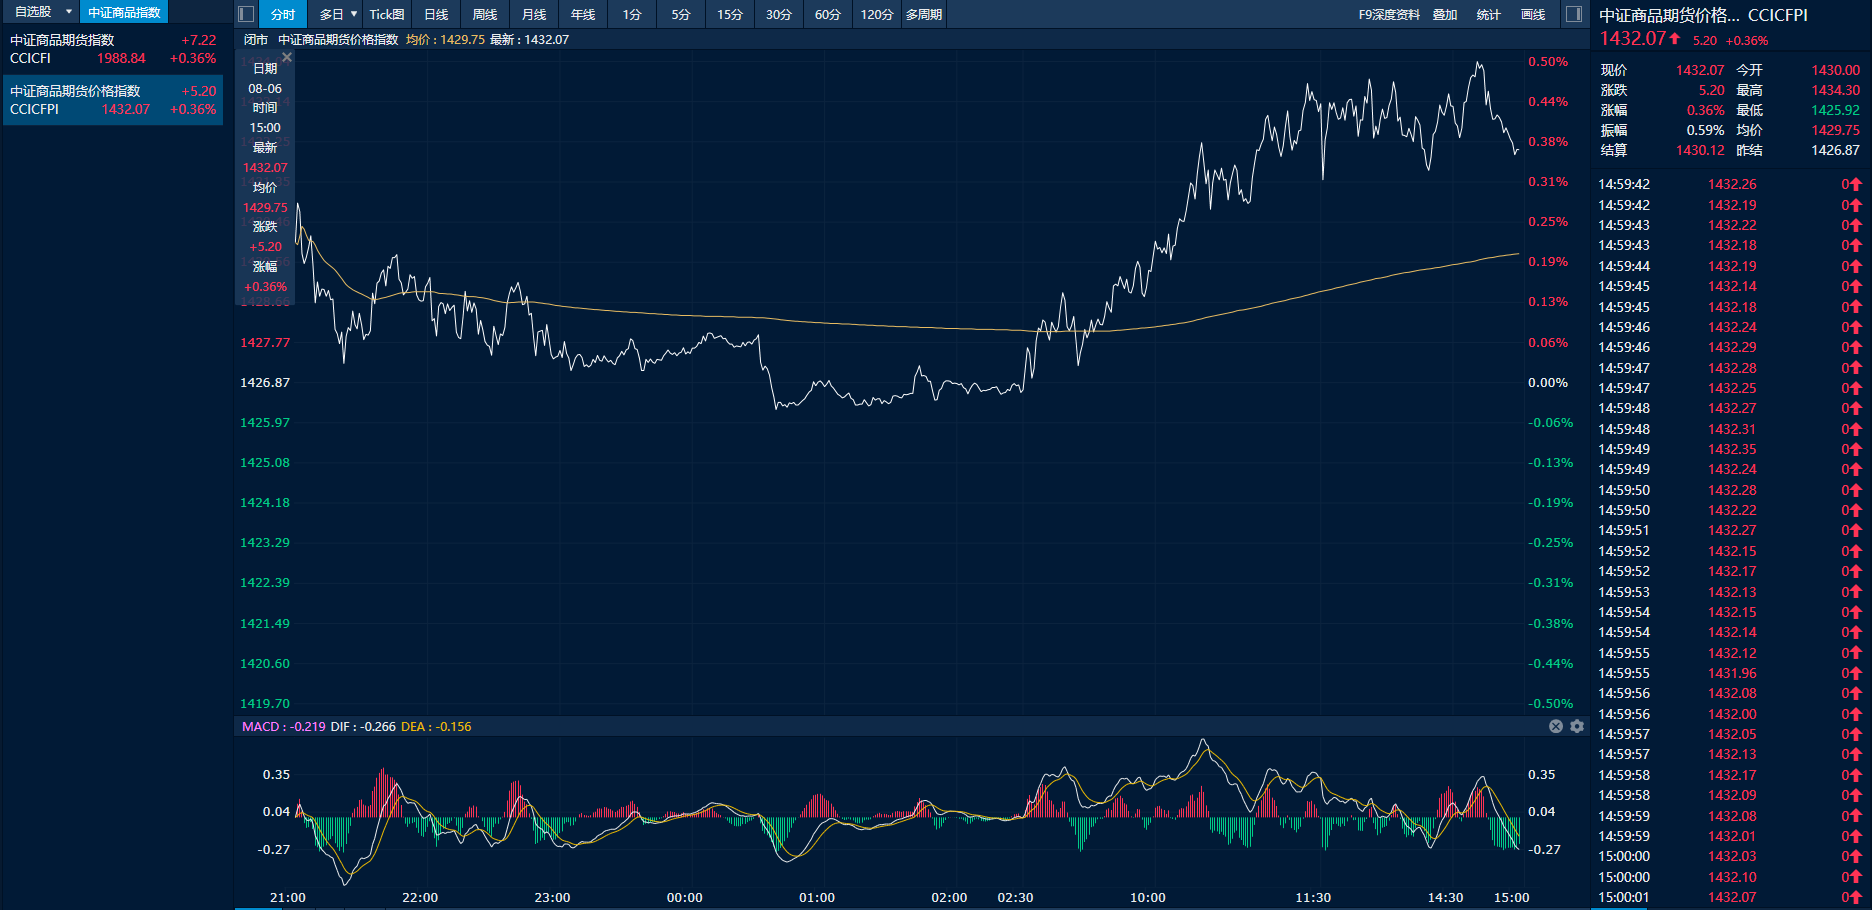
Task: Select the 5分 period tab
Action: (x=681, y=14)
